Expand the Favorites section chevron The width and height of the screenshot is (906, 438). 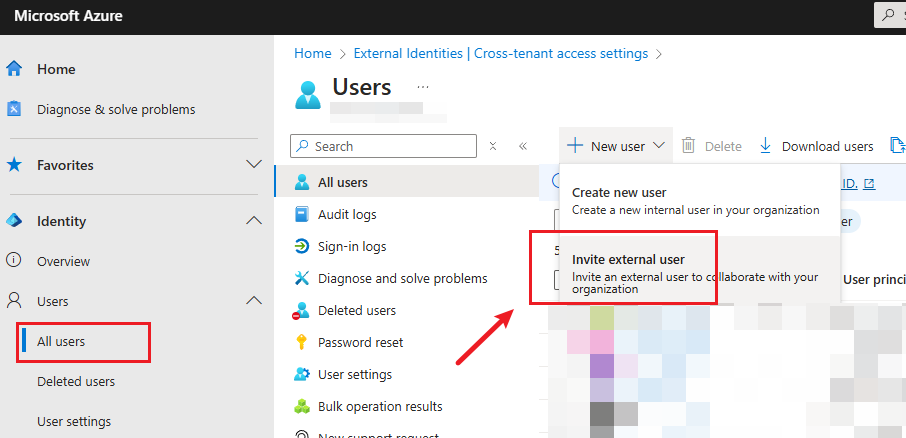254,165
